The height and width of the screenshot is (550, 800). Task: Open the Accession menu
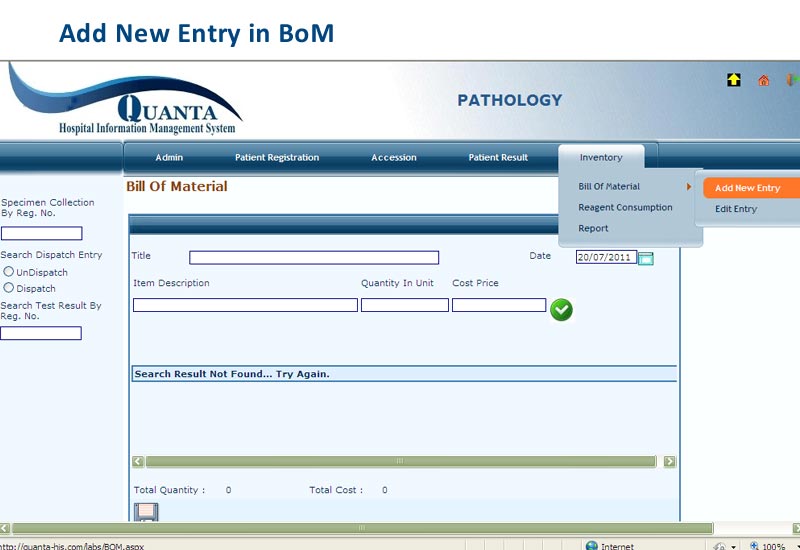pos(394,158)
